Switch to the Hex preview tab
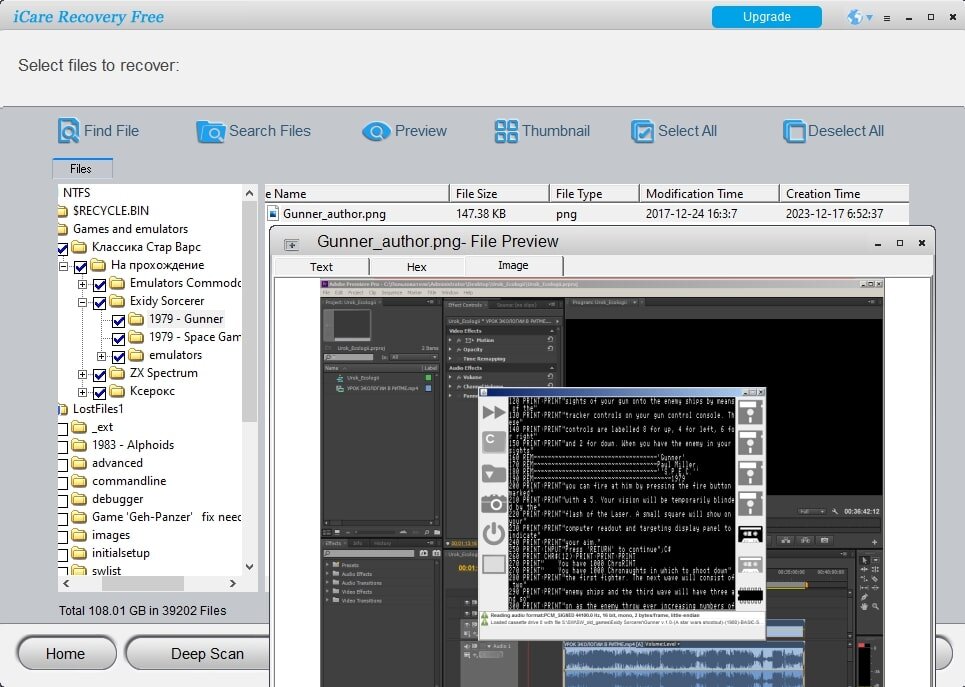Viewport: 965px width, 687px height. pyautogui.click(x=417, y=267)
